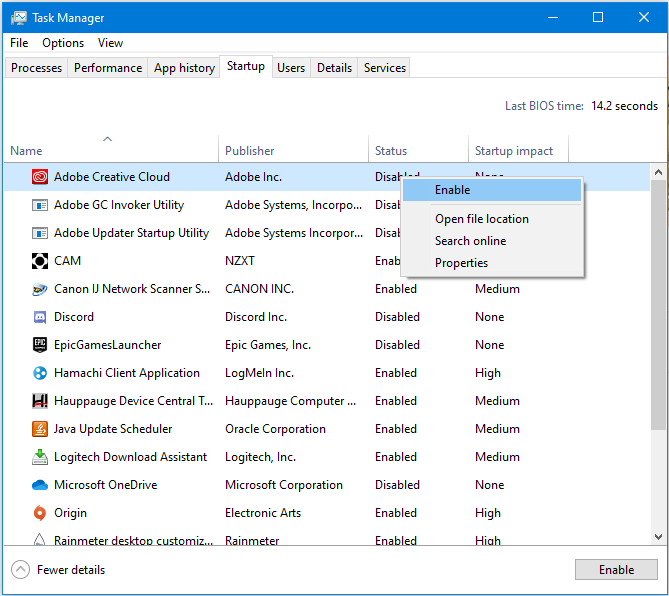
Task: Click the scrollbar down arrow
Action: pyautogui.click(x=658, y=537)
